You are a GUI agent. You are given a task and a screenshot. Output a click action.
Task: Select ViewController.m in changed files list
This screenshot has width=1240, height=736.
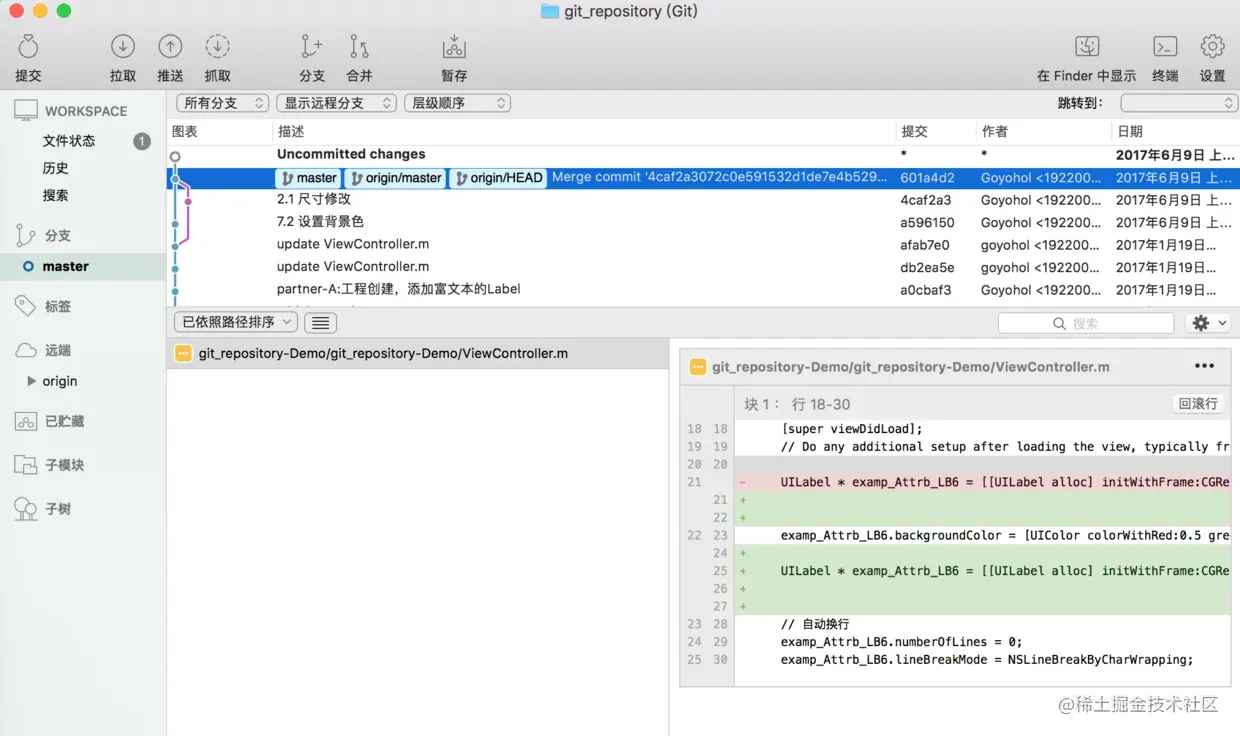click(418, 353)
